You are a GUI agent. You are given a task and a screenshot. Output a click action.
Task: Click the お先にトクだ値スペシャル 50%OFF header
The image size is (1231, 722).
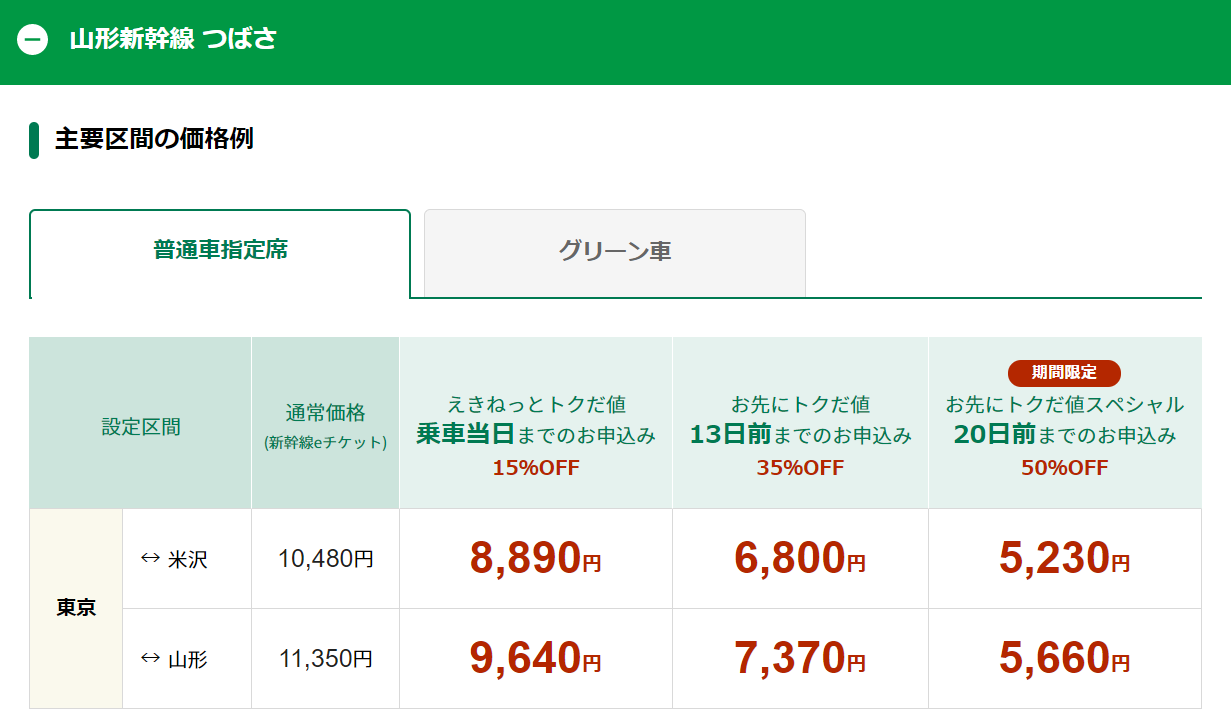(x=1065, y=423)
